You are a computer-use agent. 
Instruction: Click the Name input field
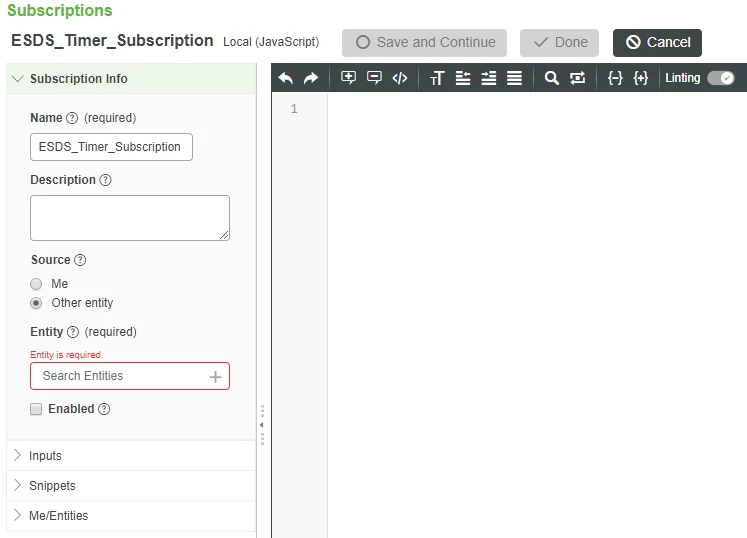pos(111,147)
